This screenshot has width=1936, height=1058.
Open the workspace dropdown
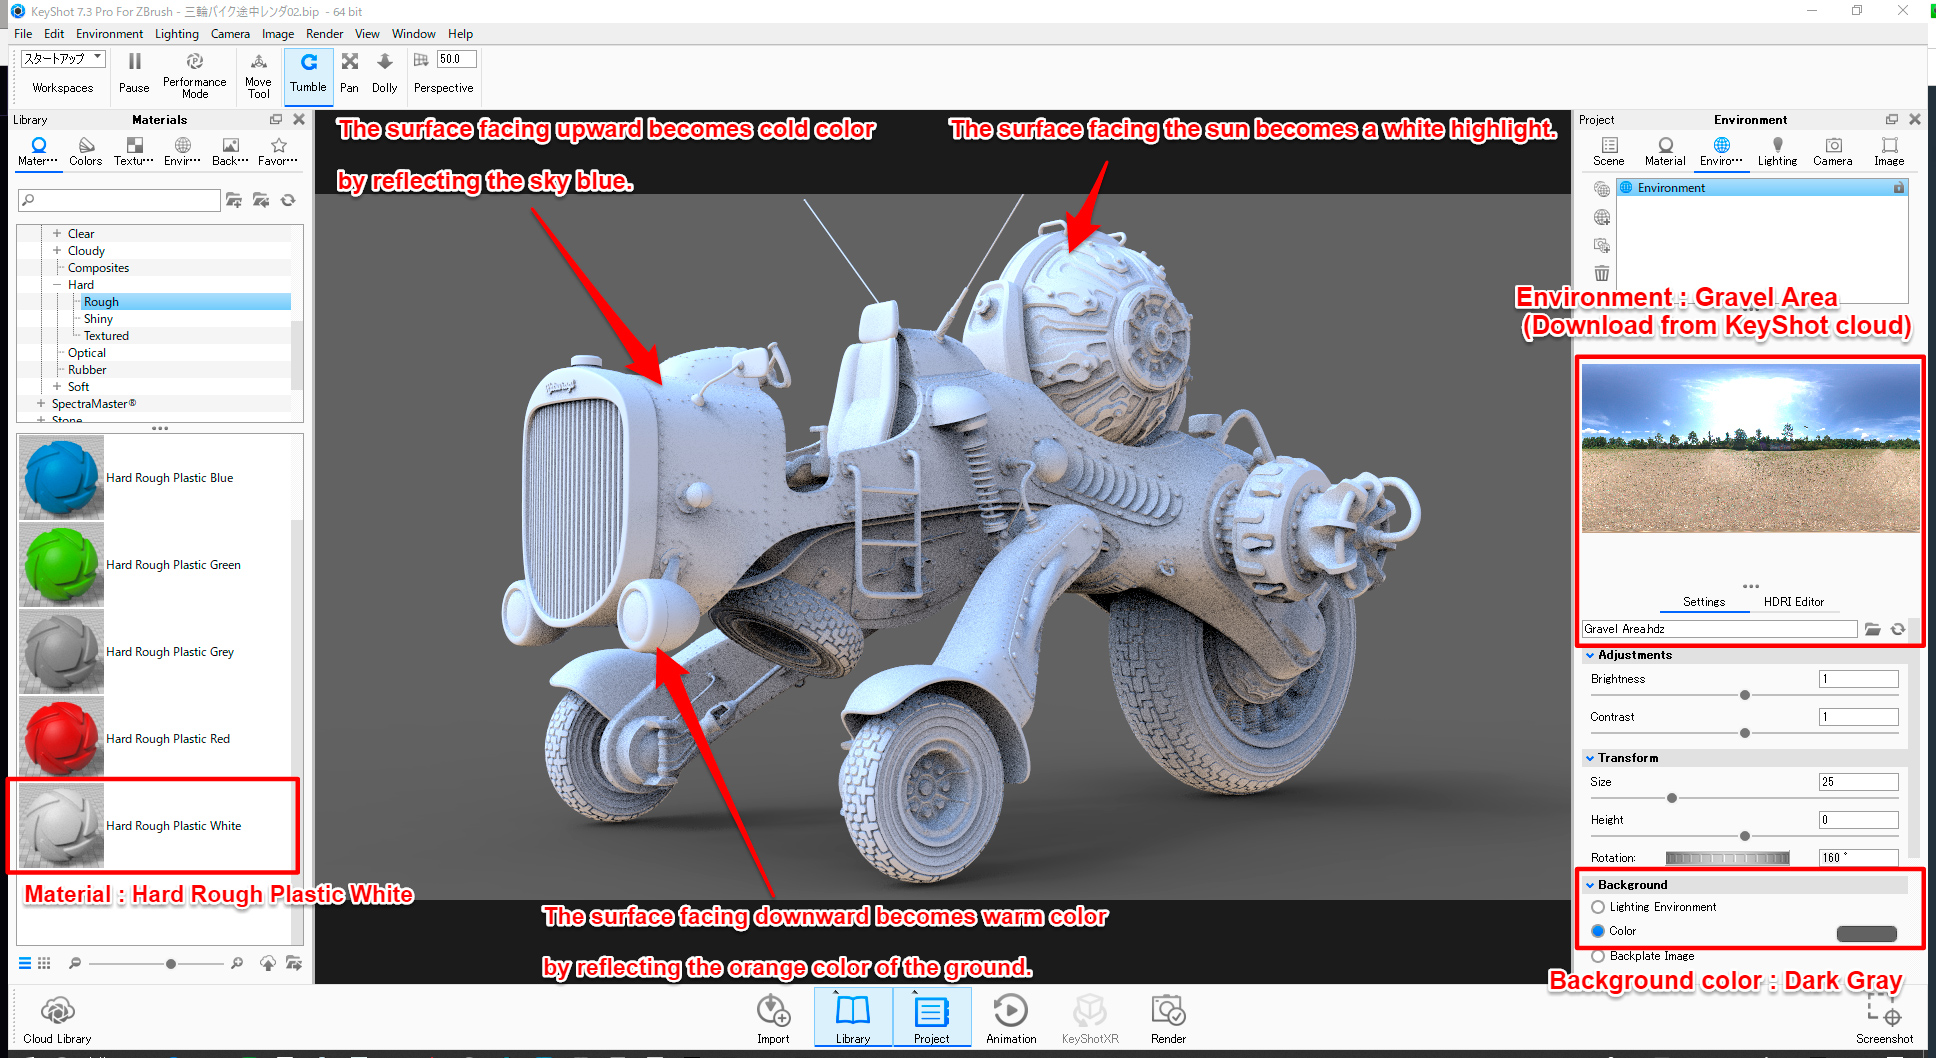pyautogui.click(x=63, y=59)
